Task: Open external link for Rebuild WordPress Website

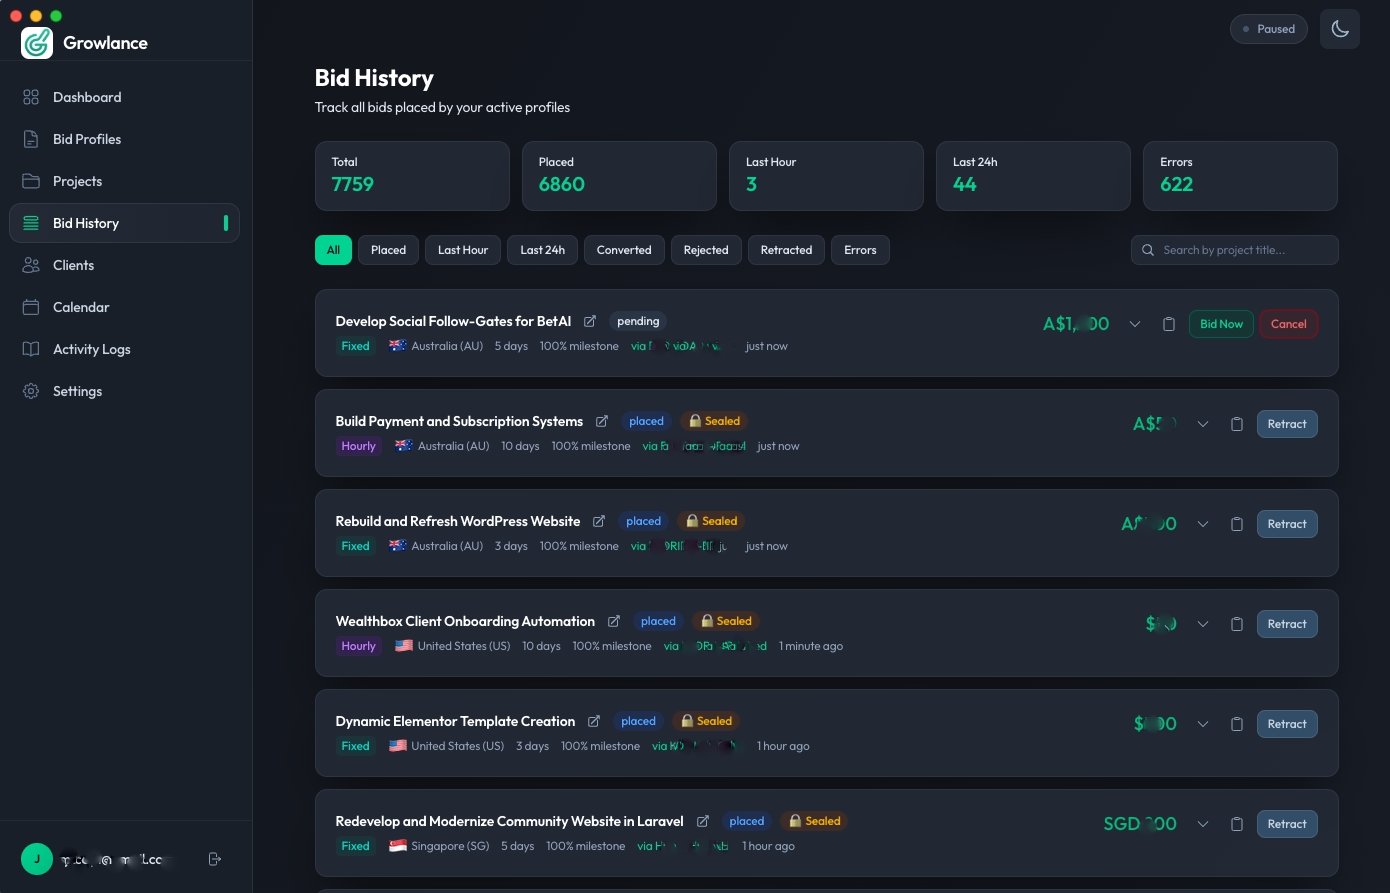Action: (x=599, y=521)
